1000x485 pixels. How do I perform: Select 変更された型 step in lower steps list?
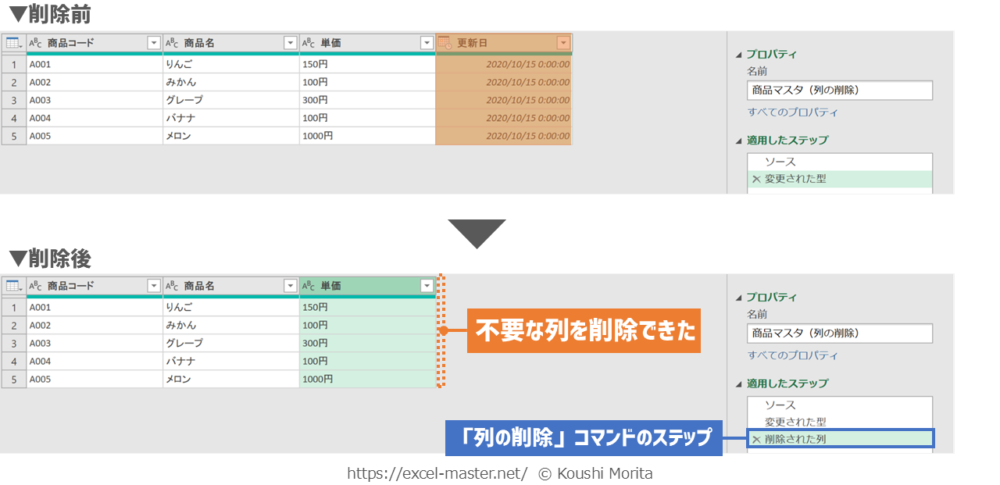click(x=795, y=422)
